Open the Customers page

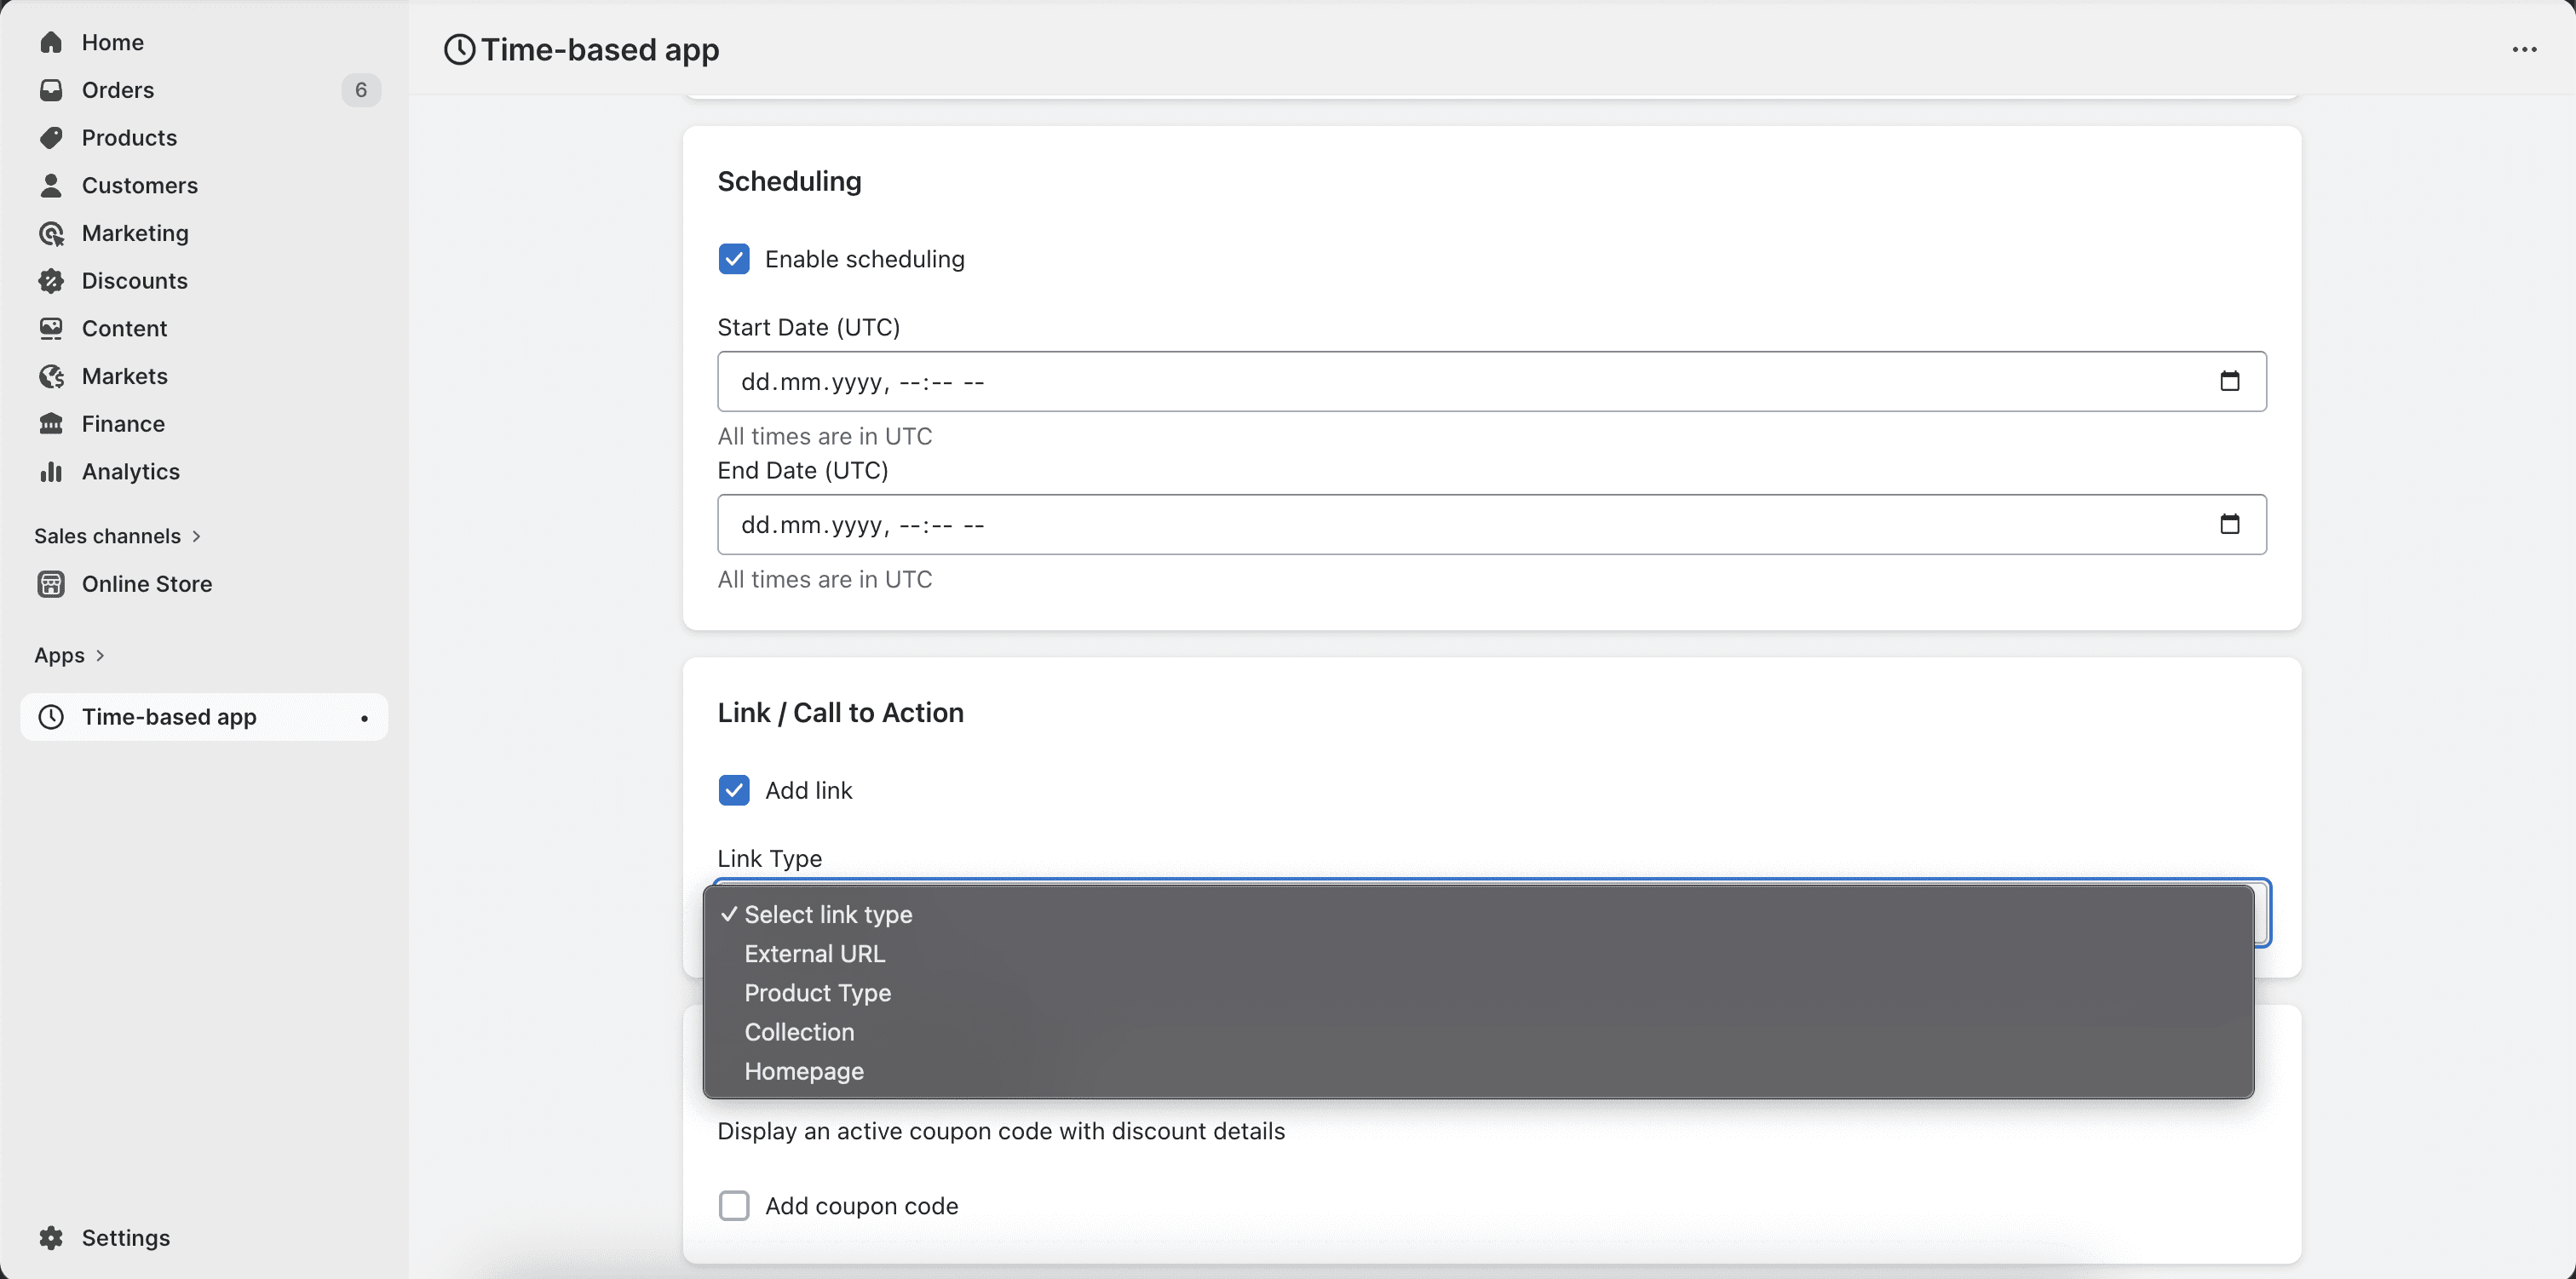tap(139, 185)
